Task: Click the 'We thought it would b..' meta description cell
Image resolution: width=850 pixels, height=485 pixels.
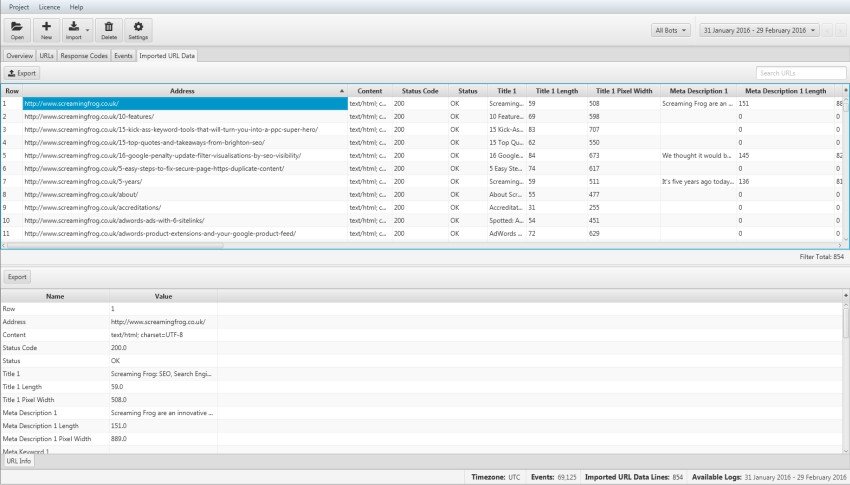Action: (x=697, y=156)
